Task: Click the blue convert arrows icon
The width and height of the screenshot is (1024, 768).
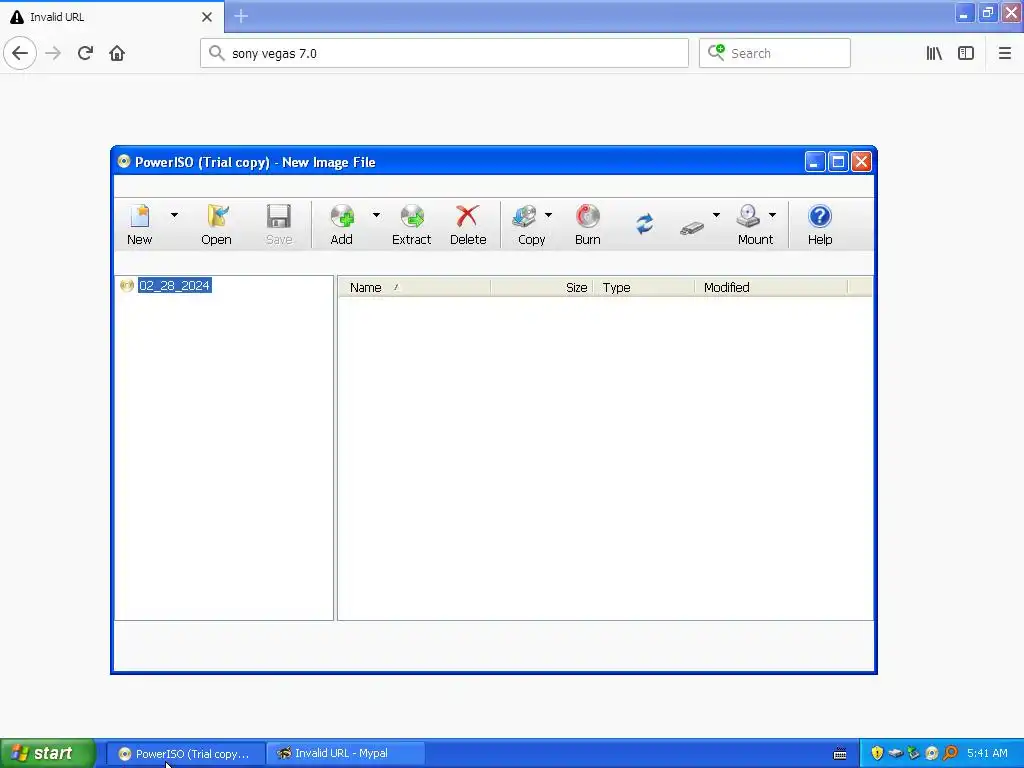Action: (x=645, y=224)
